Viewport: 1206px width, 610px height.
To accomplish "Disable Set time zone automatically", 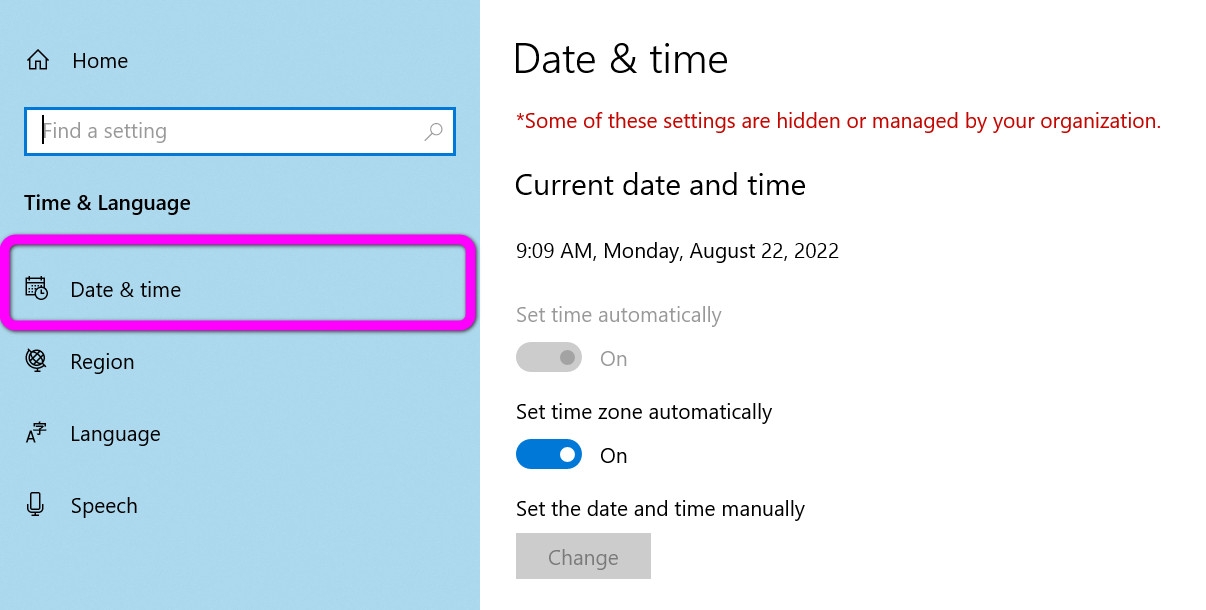I will [549, 454].
